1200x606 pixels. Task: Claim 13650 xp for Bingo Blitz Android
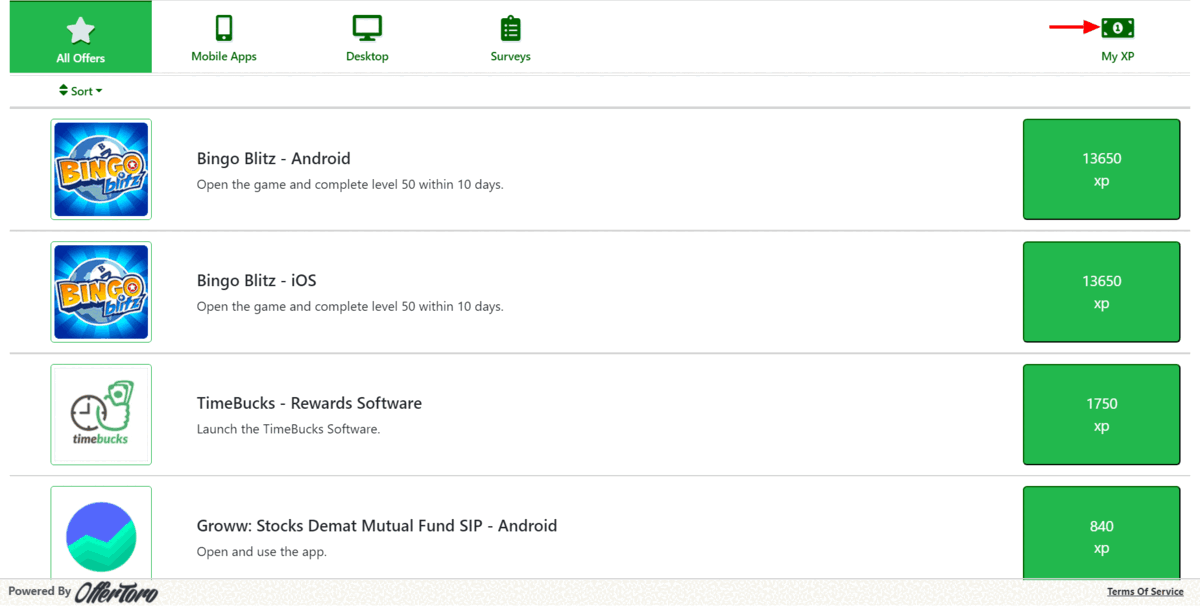(1101, 169)
